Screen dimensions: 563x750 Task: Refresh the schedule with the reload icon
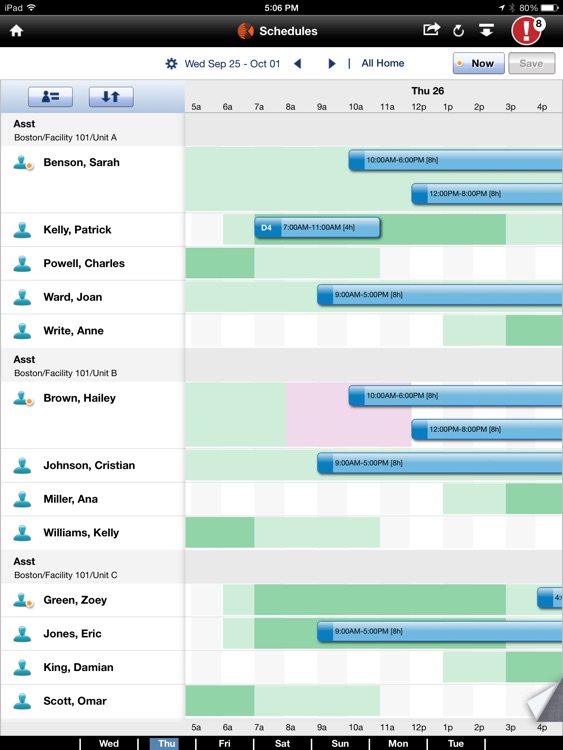[458, 31]
